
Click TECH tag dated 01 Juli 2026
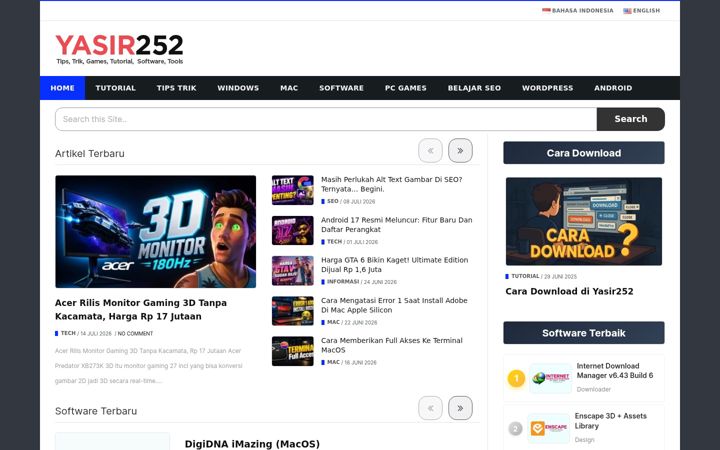pos(334,242)
